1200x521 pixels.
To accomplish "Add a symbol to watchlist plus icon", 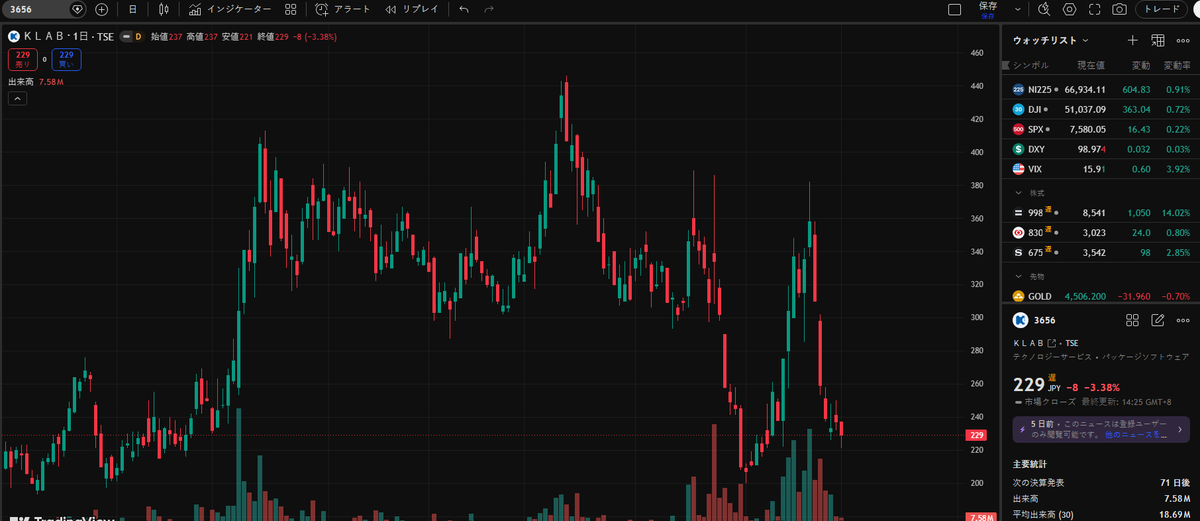I will pos(1133,40).
